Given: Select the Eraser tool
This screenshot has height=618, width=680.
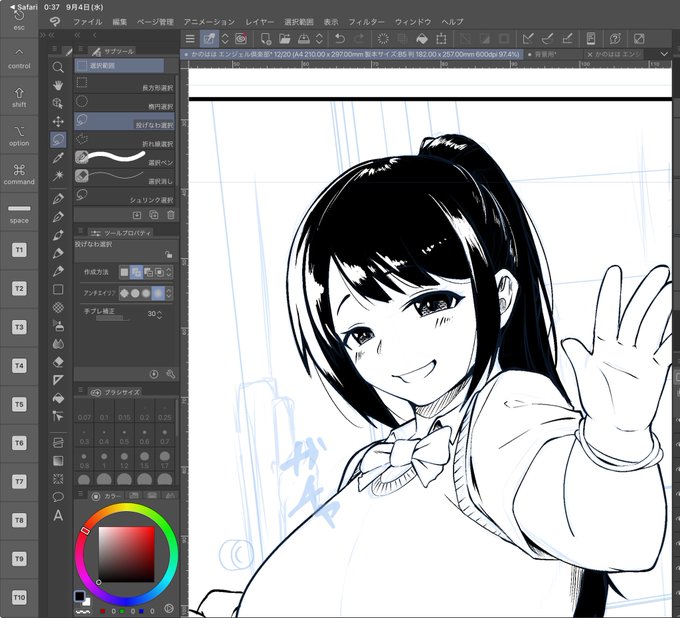Looking at the screenshot, I should coord(58,362).
